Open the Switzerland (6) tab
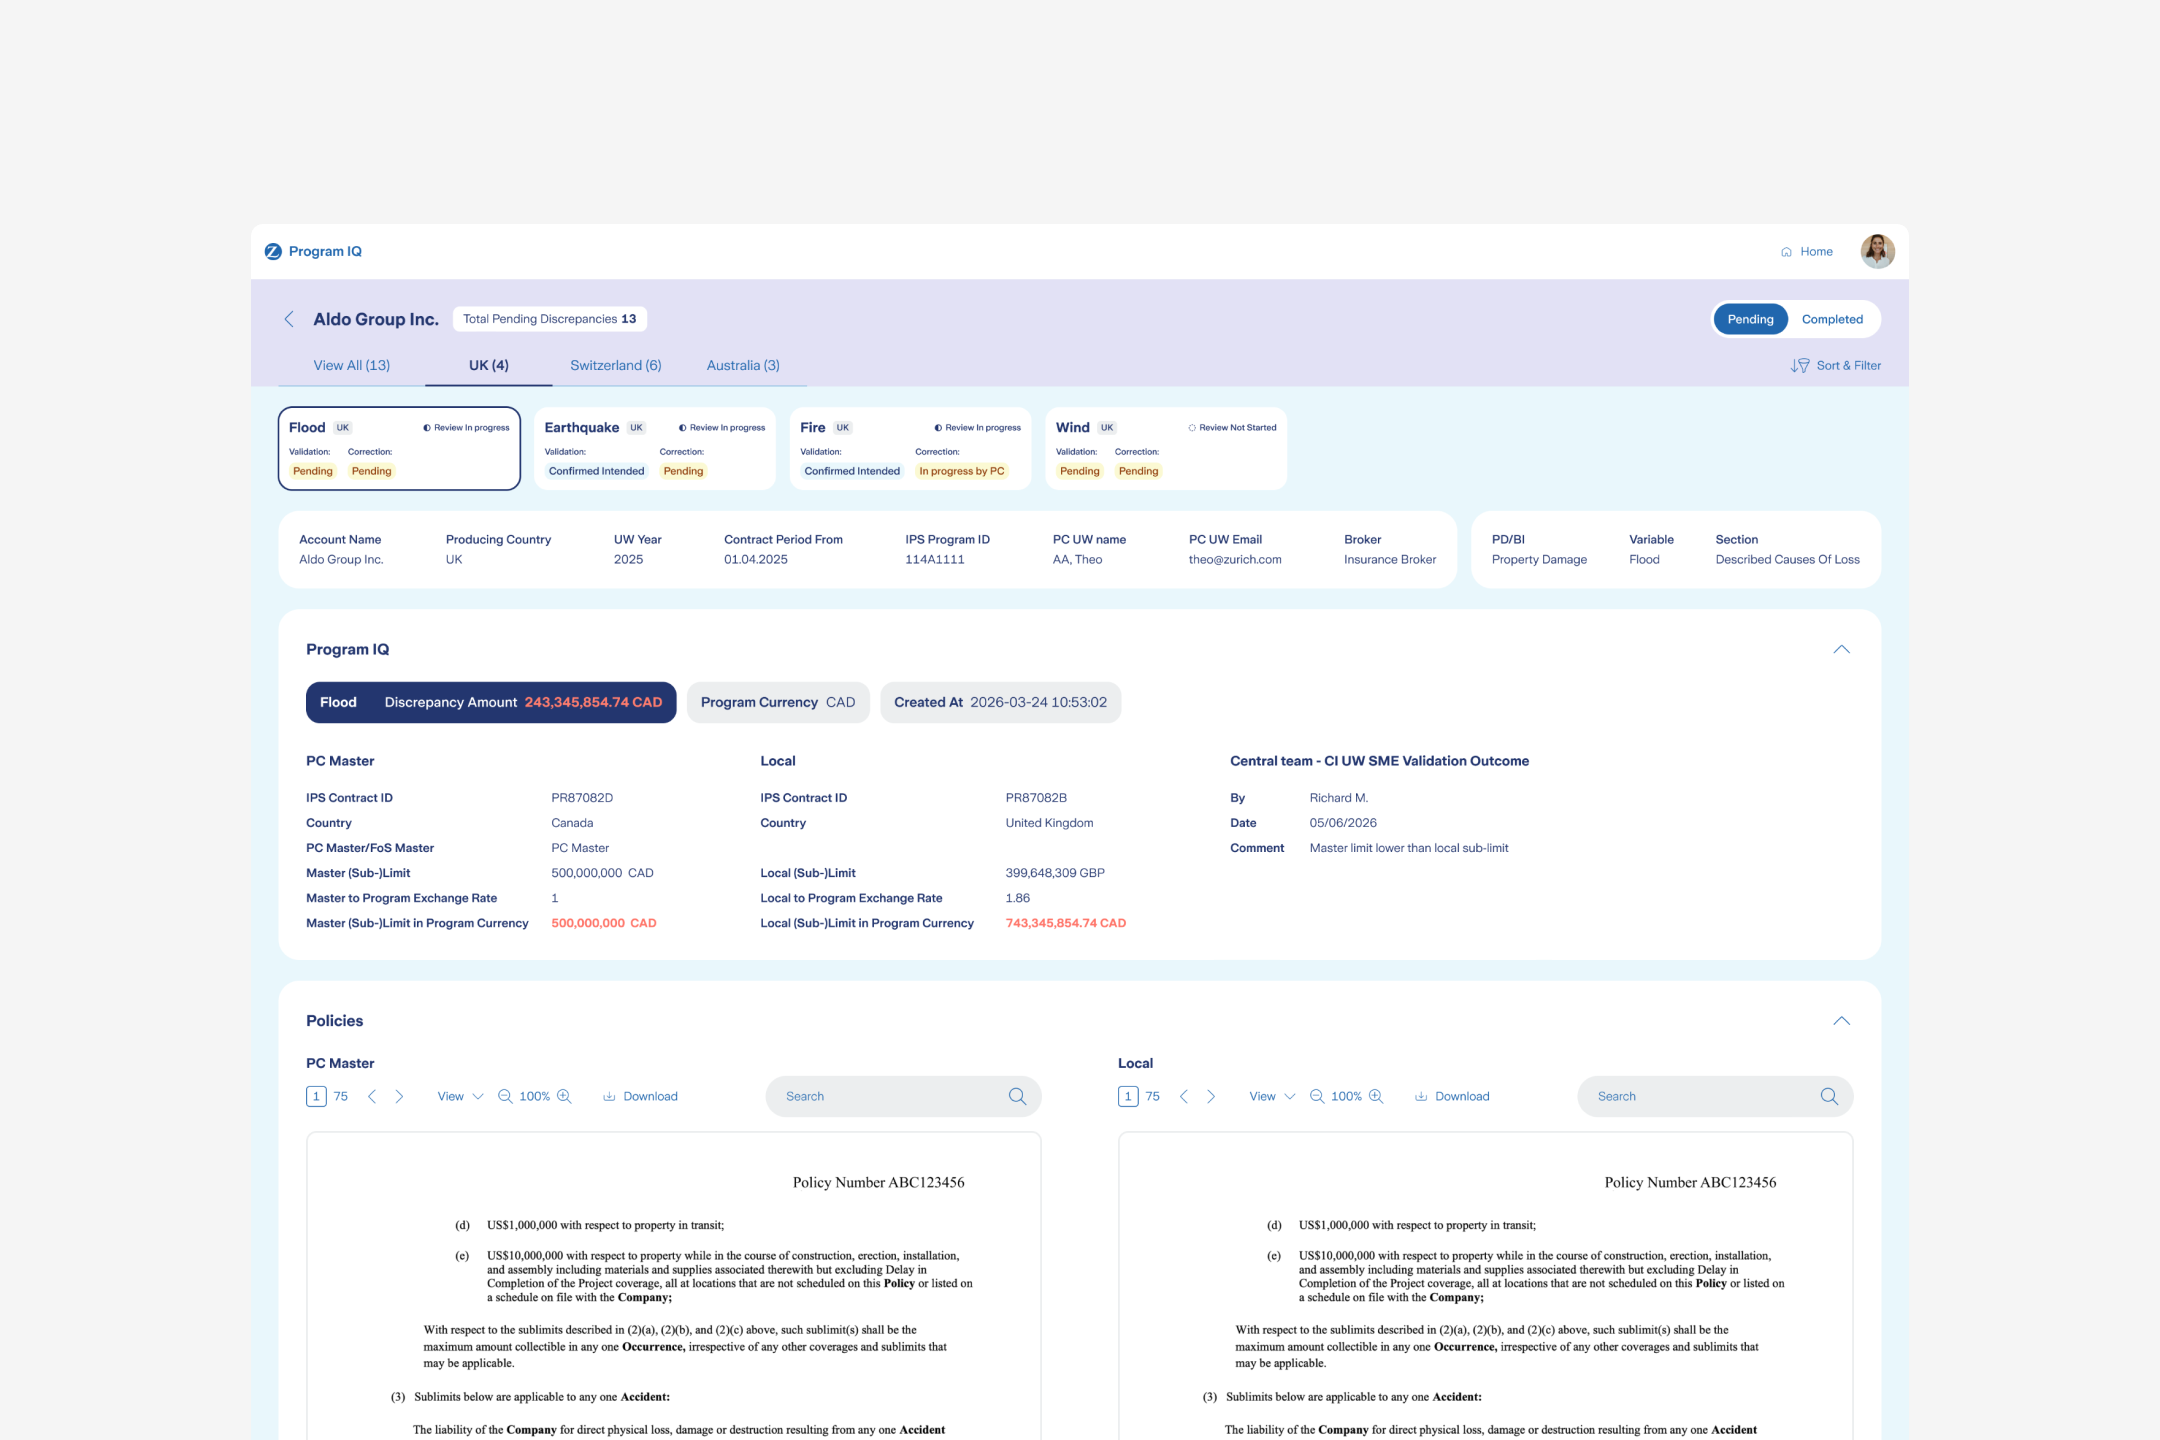This screenshot has width=2160, height=1440. [x=616, y=365]
